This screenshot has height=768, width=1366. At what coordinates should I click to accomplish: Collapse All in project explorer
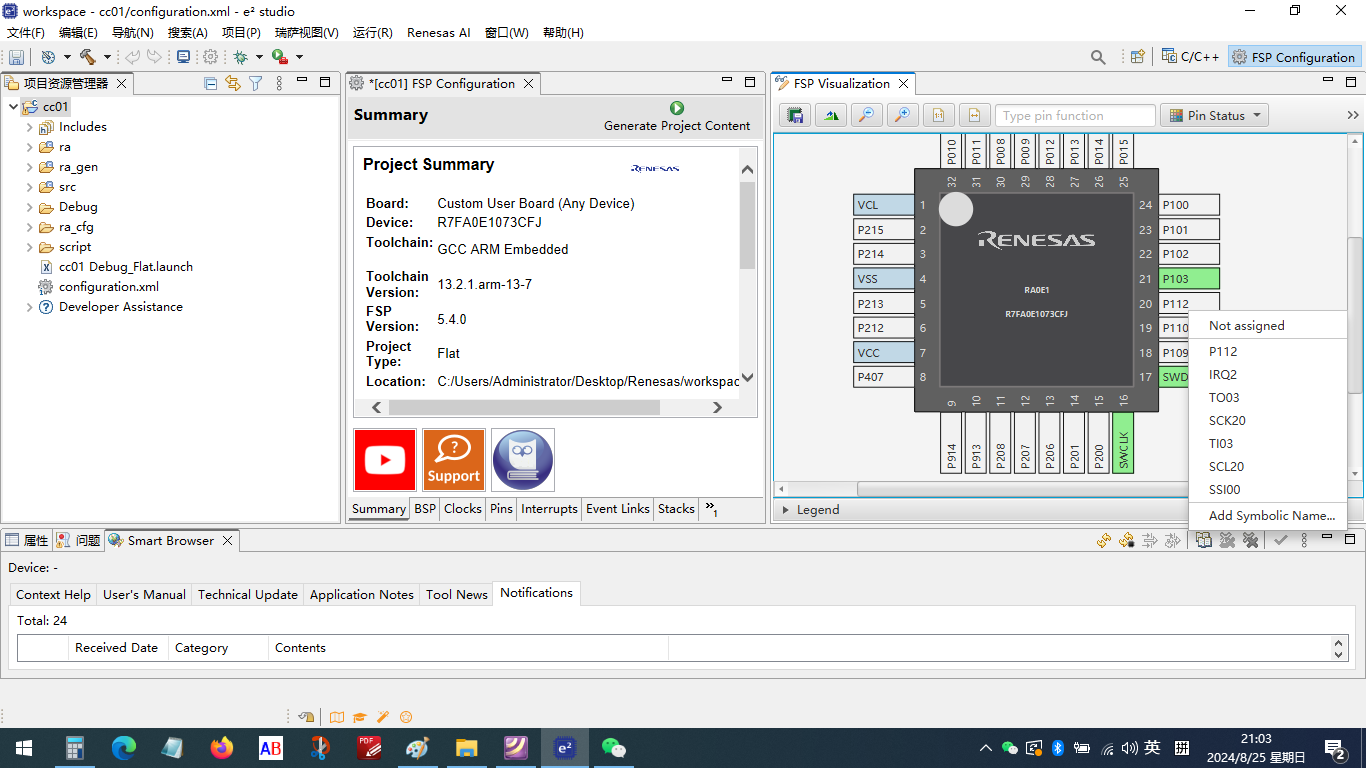[x=211, y=83]
